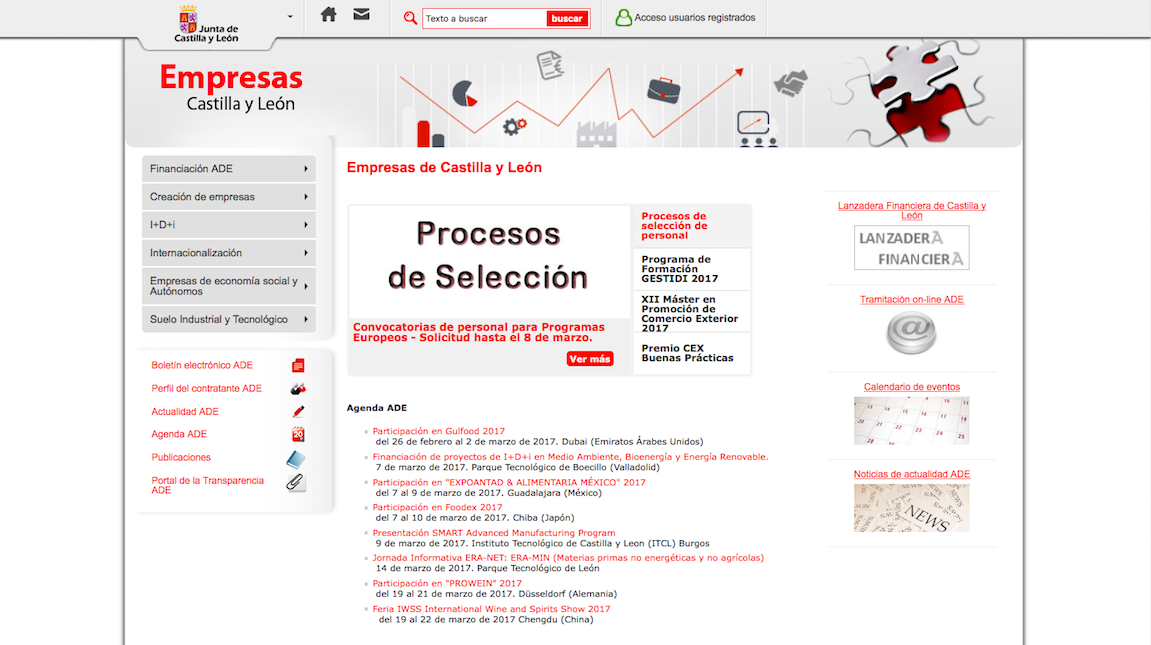Select Programa de Formación GESTIDI 2017 tab

690,269
